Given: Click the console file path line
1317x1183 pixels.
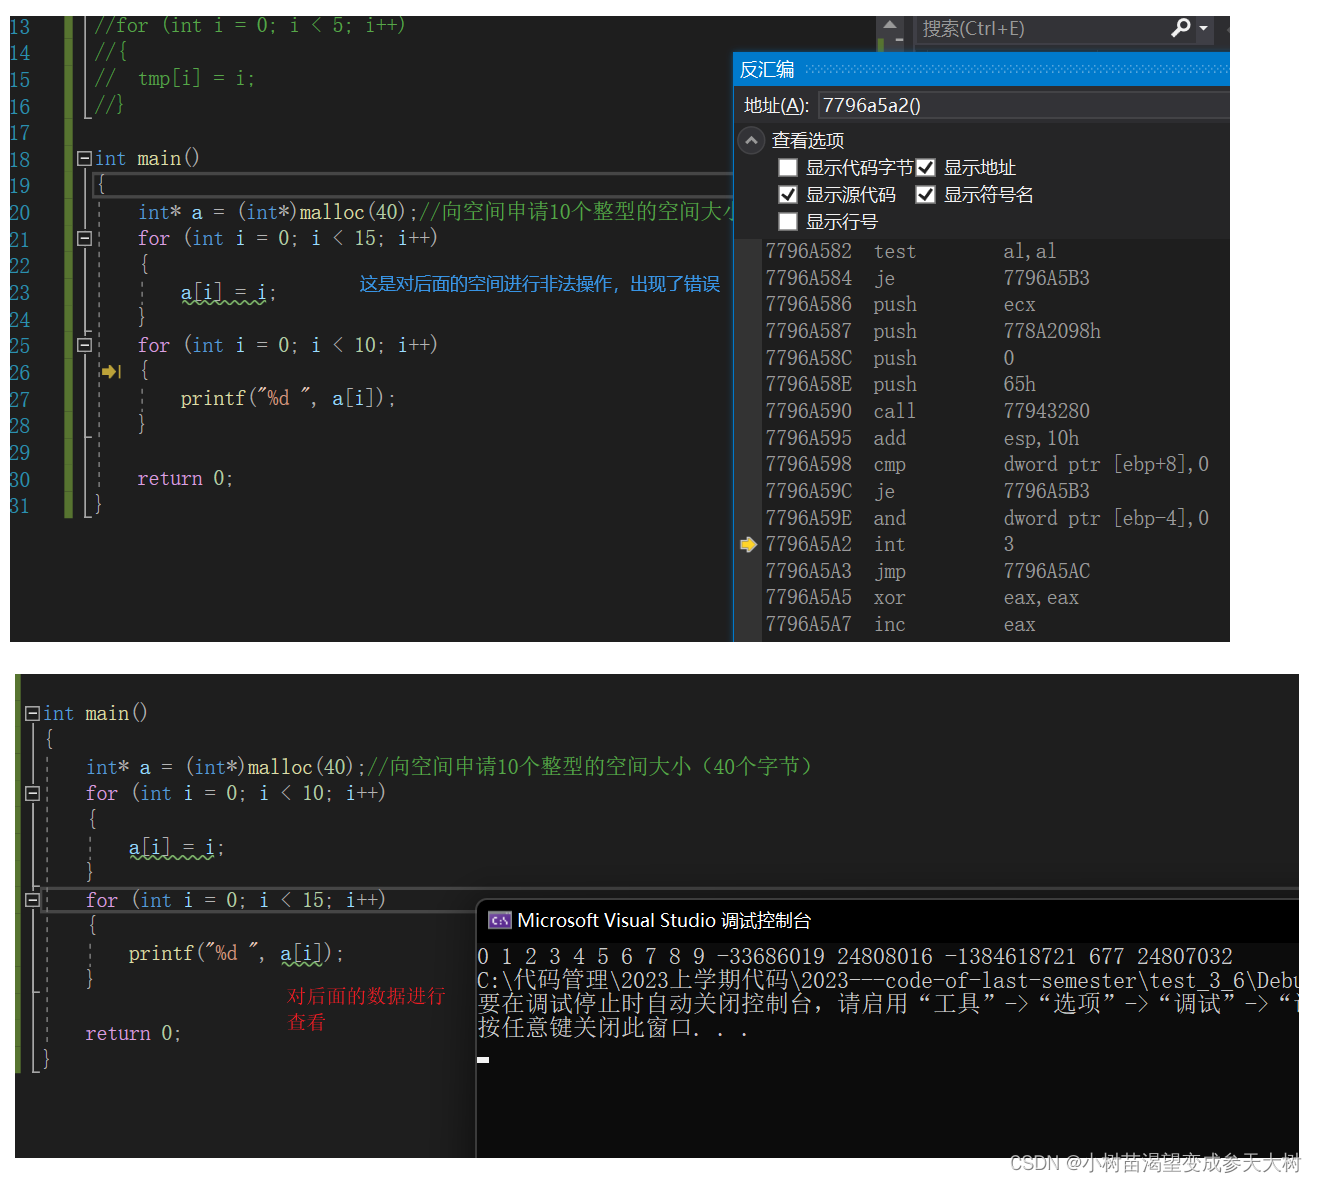Looking at the screenshot, I should point(887,980).
